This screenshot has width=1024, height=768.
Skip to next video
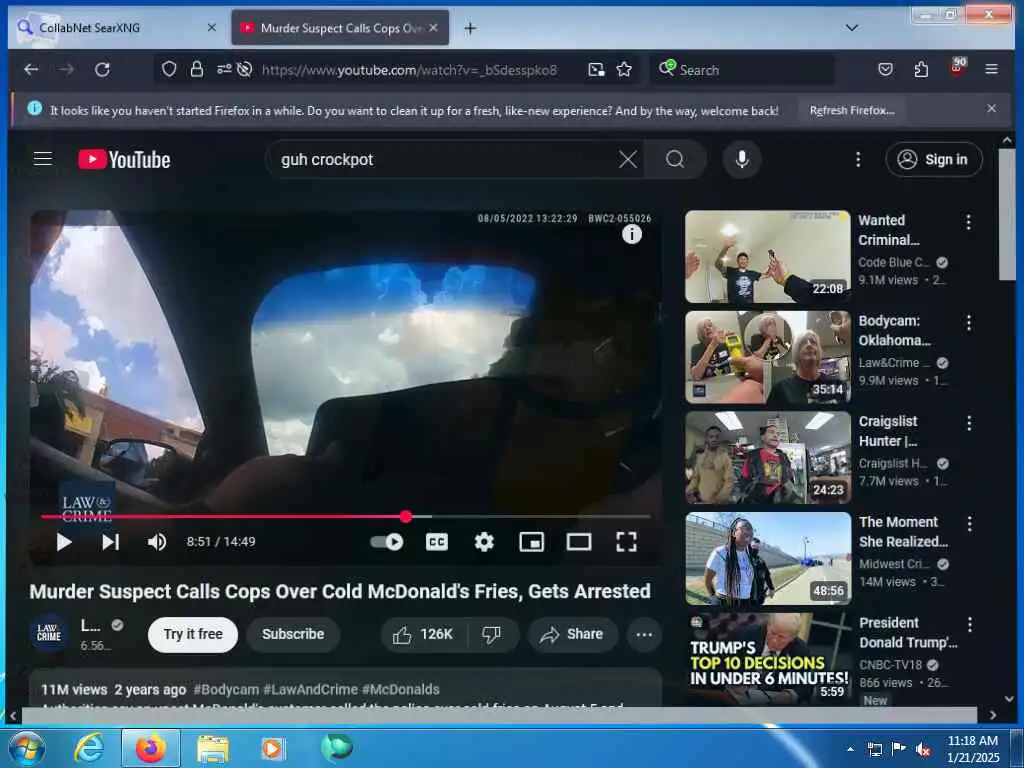[x=110, y=542]
